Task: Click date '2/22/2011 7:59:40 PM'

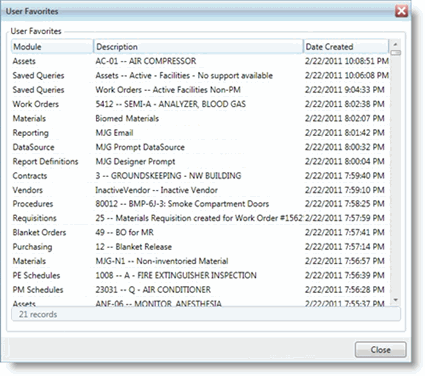Action: tap(345, 176)
